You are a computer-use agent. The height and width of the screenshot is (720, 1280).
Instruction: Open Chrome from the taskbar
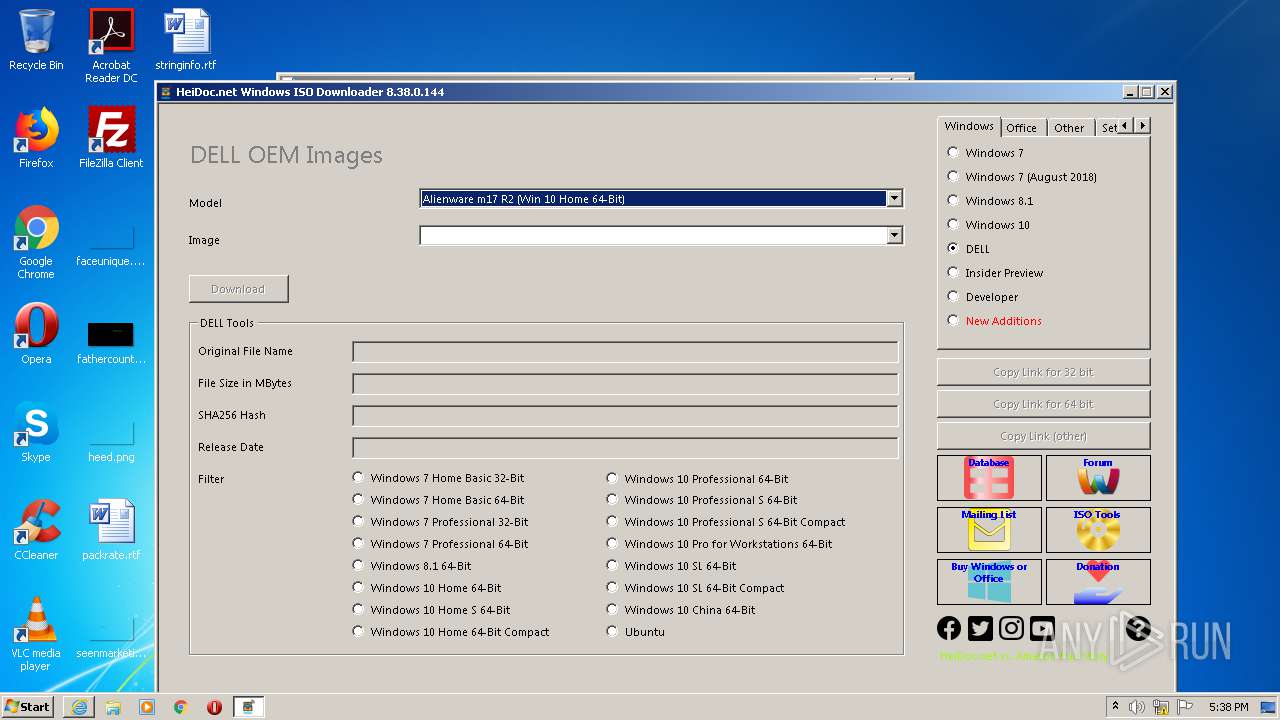pyautogui.click(x=181, y=707)
